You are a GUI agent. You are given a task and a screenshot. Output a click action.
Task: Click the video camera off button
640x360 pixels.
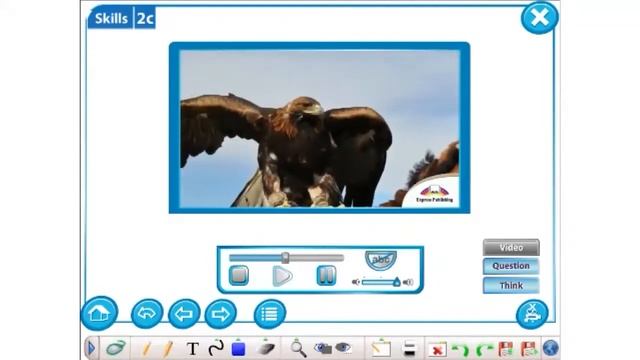532,314
